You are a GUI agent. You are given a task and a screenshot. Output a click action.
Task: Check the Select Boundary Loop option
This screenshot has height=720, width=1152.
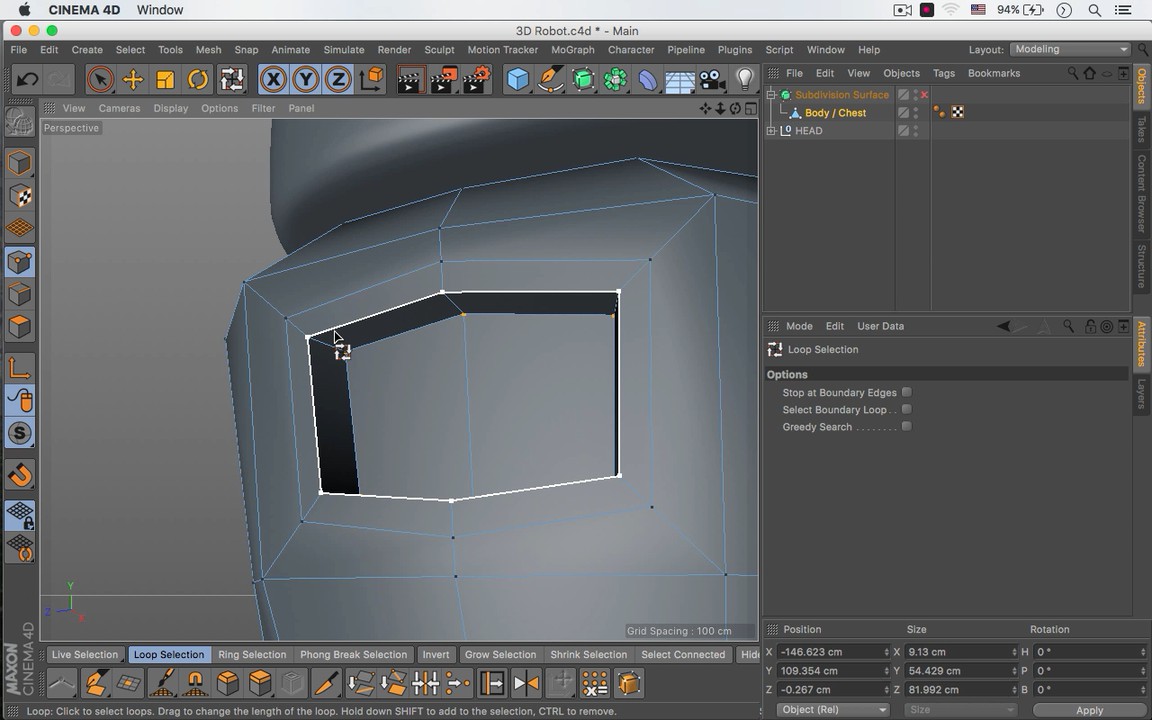tap(906, 410)
